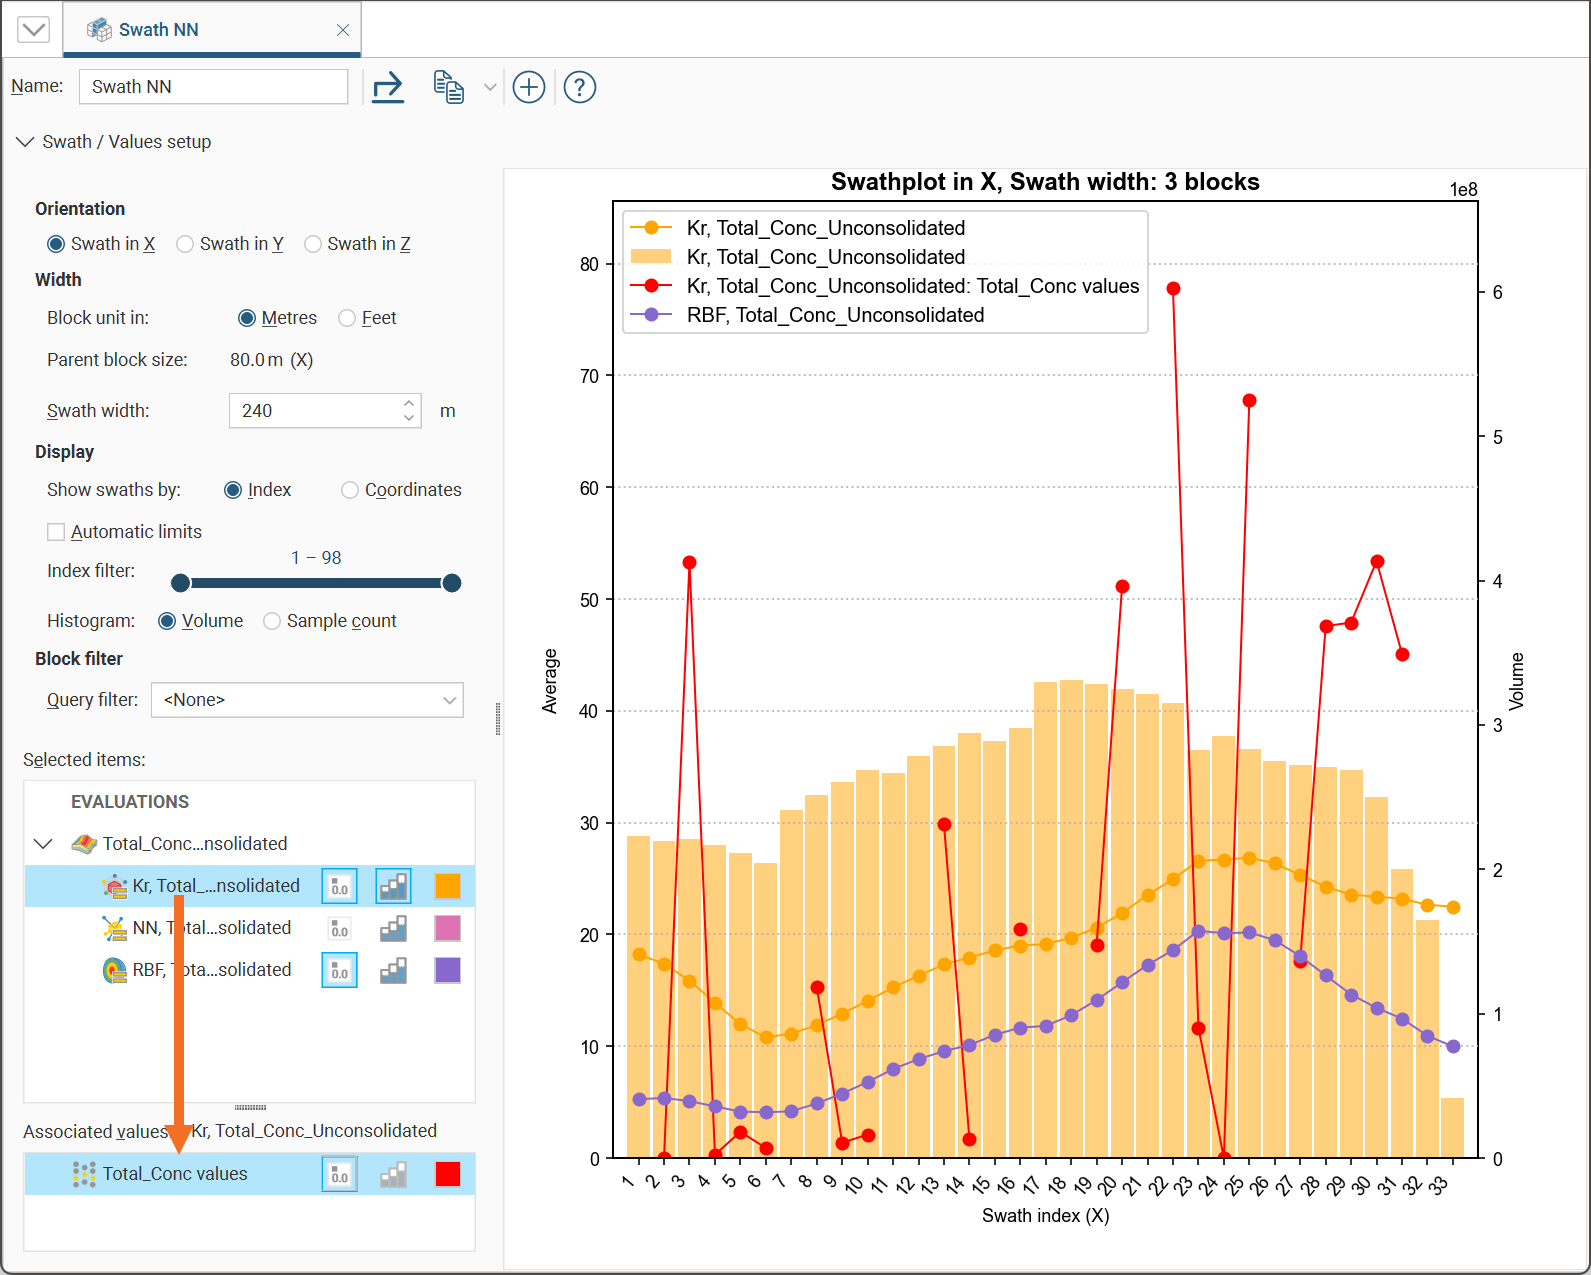Enable histogram icon for NN evaluation
1591x1275 pixels.
pyautogui.click(x=393, y=928)
